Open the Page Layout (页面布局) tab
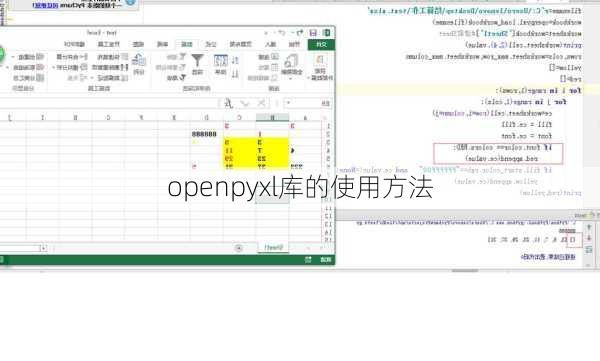Viewport: 600px width, 361px height. (x=240, y=44)
